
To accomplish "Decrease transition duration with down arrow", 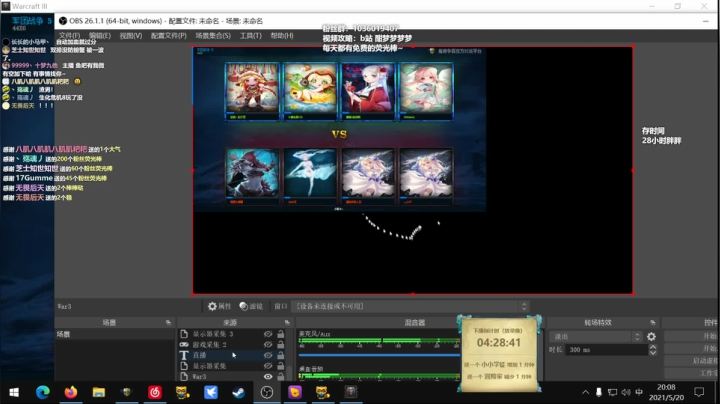I will point(653,353).
